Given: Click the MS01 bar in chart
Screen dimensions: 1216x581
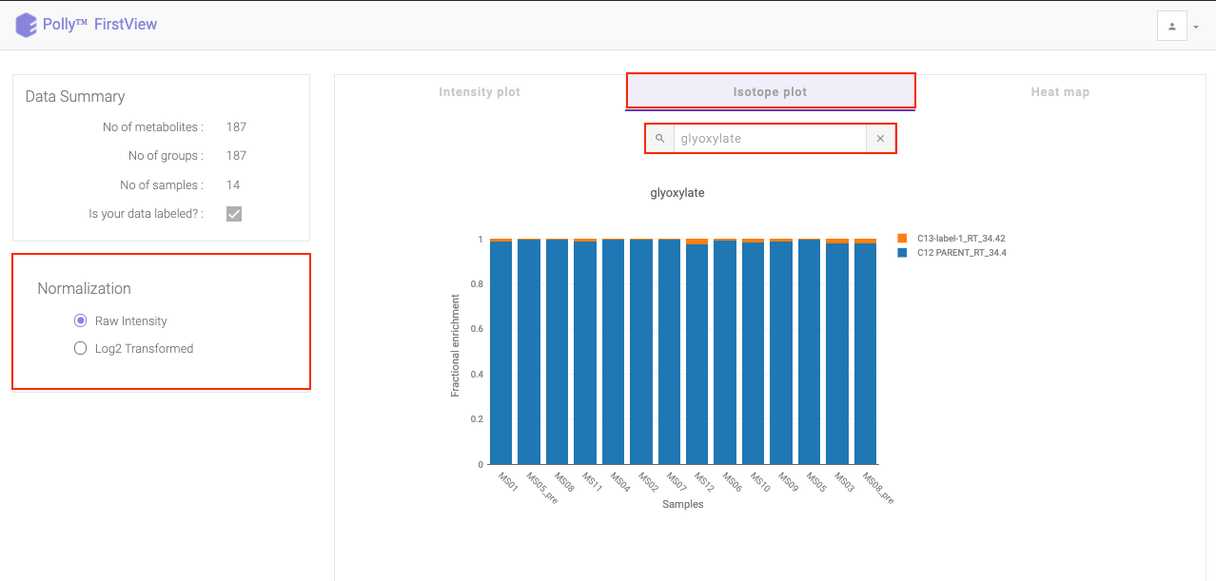Looking at the screenshot, I should point(501,352).
